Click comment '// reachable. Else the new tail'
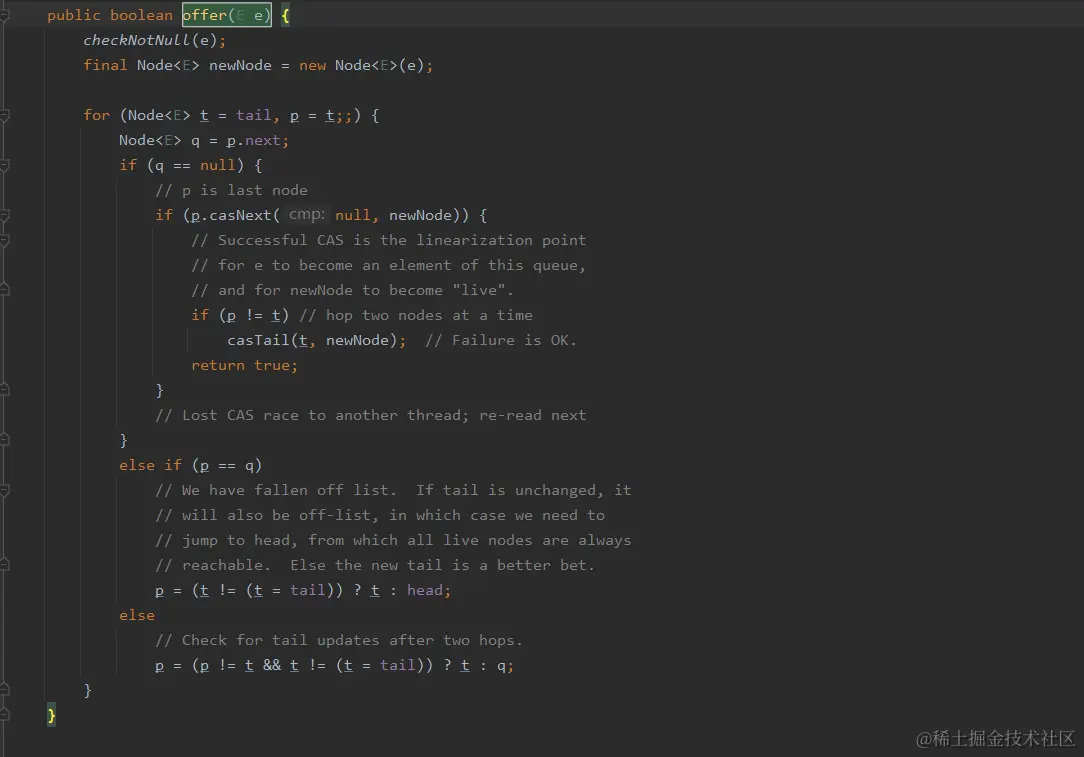Viewport: 1084px width, 757px height. pyautogui.click(x=375, y=565)
